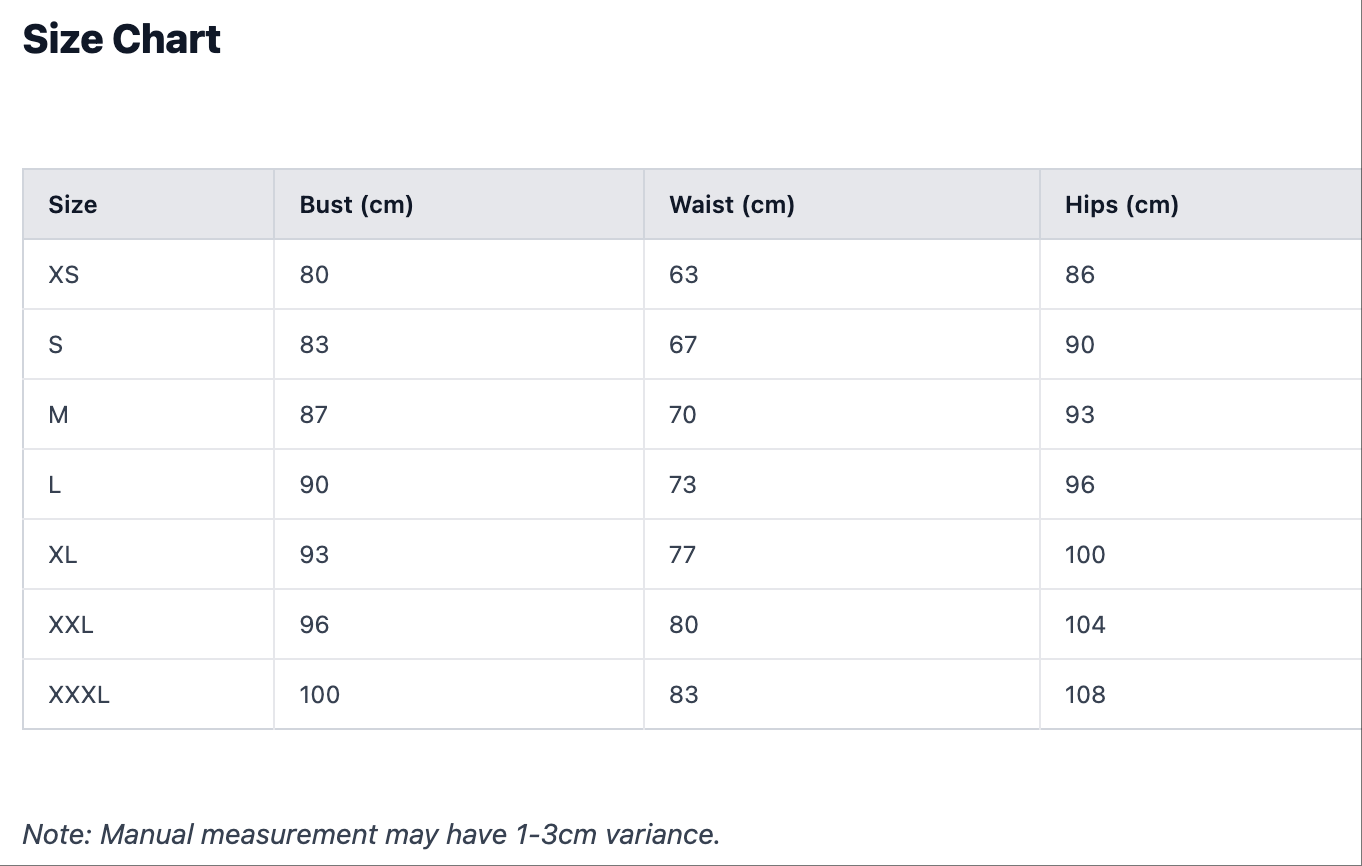Click the XS size row label
Viewport: 1362px width, 866px height.
click(63, 275)
